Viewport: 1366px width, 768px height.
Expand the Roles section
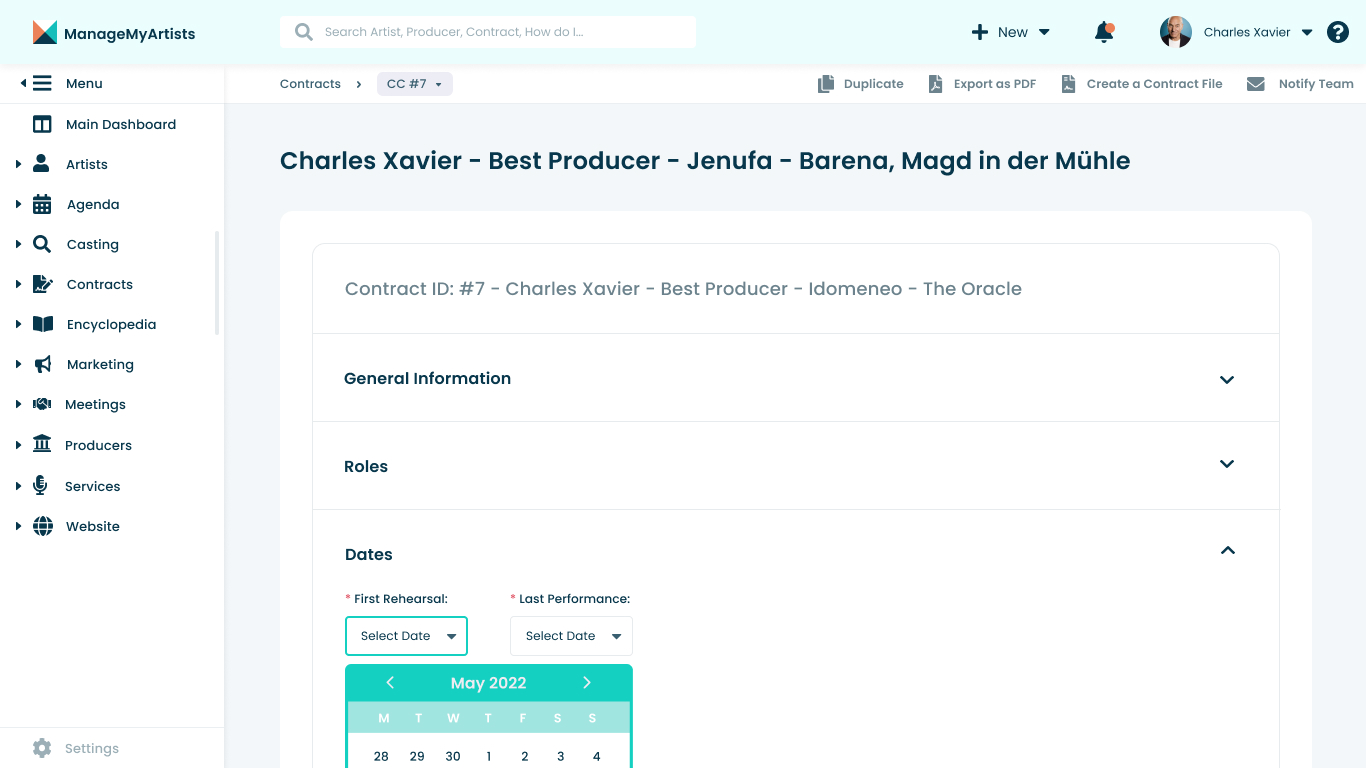1227,464
